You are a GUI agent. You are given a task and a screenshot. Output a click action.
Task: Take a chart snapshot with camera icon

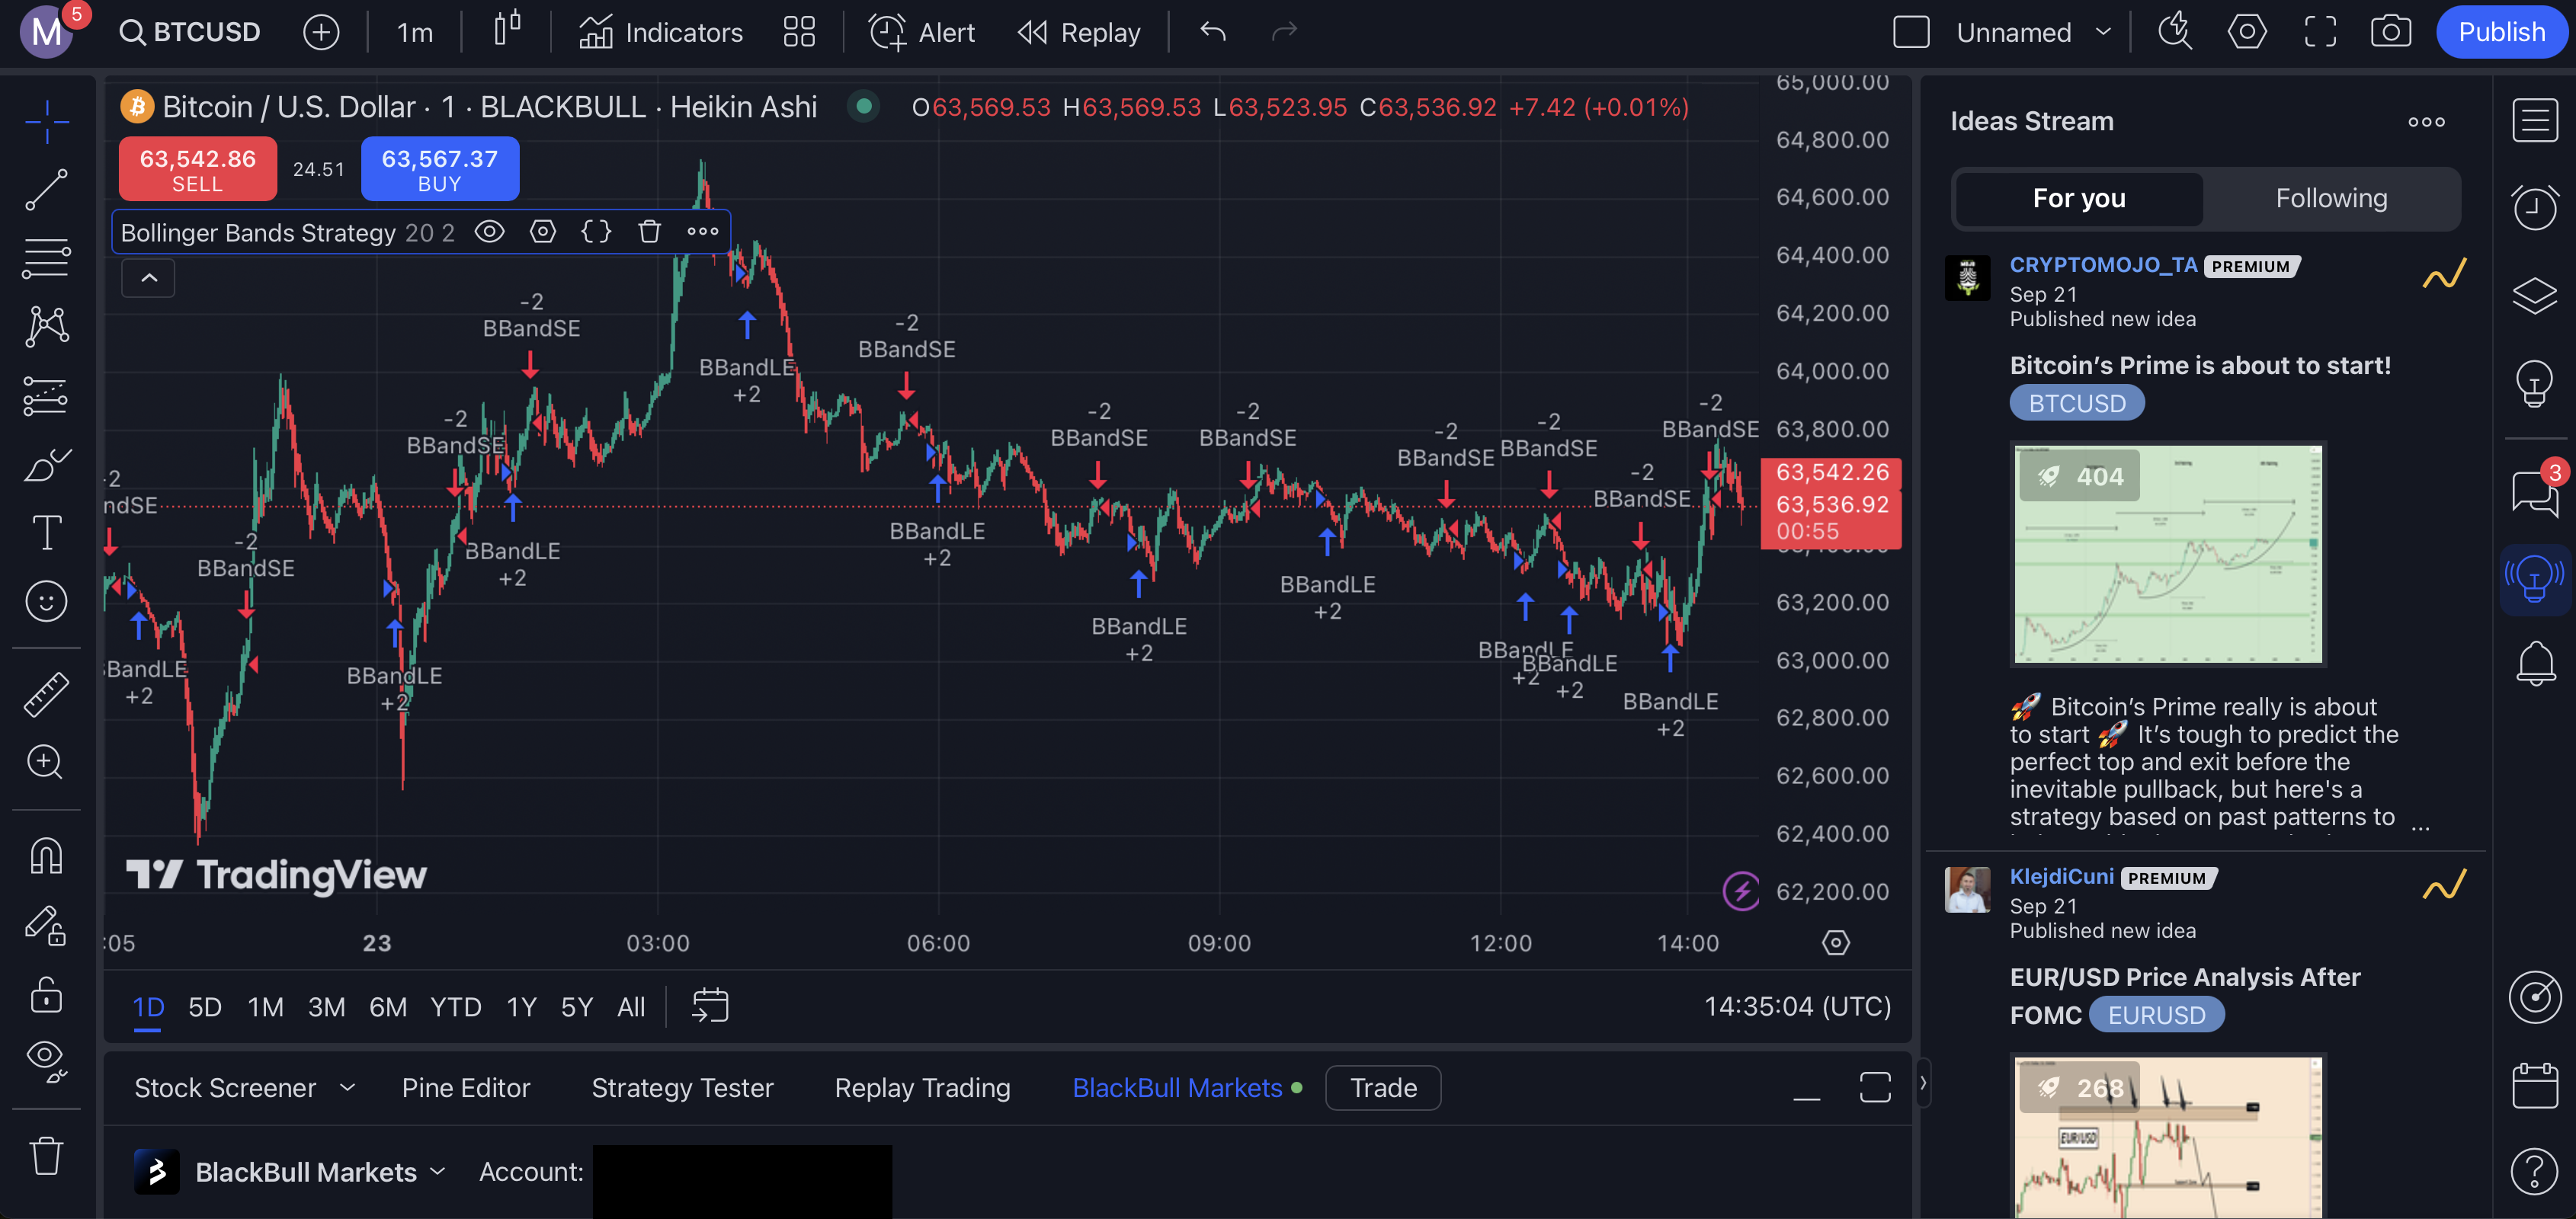click(2391, 32)
